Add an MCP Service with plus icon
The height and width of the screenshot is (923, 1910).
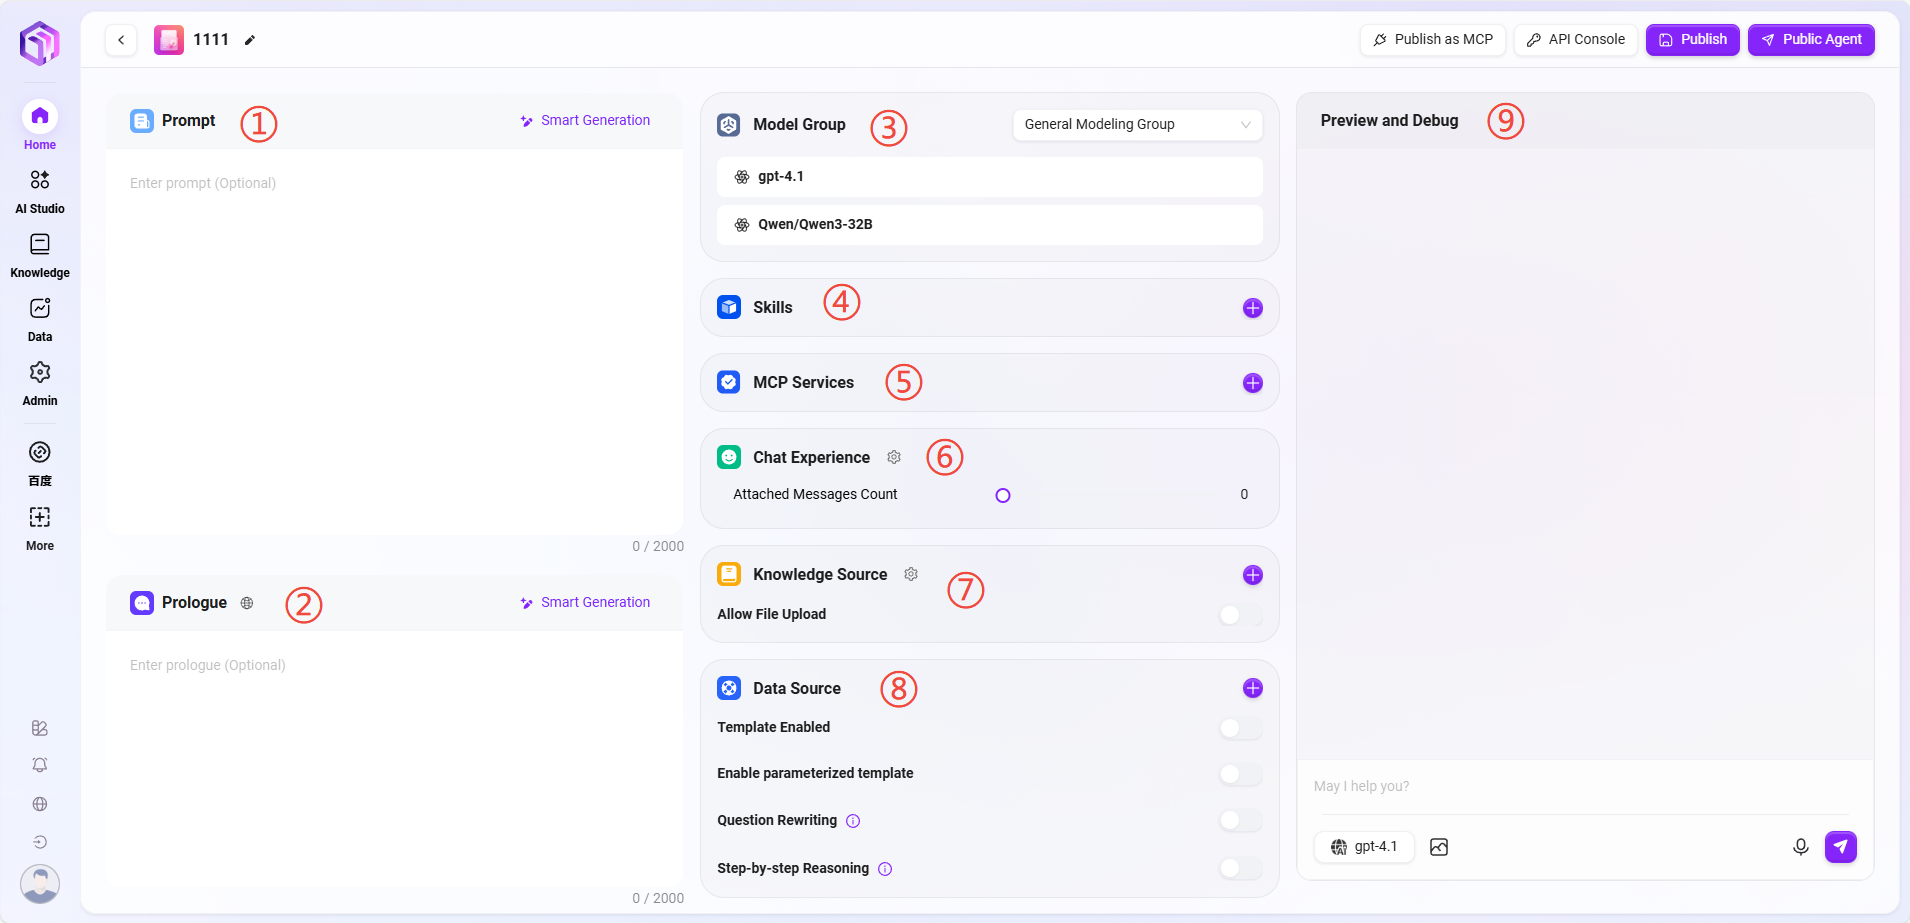pos(1252,383)
